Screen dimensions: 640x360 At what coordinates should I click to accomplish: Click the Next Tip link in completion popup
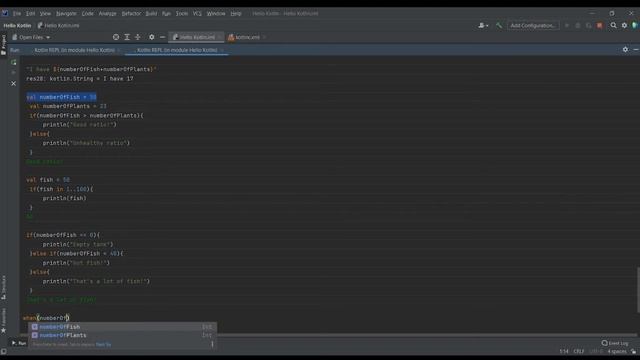(x=104, y=344)
